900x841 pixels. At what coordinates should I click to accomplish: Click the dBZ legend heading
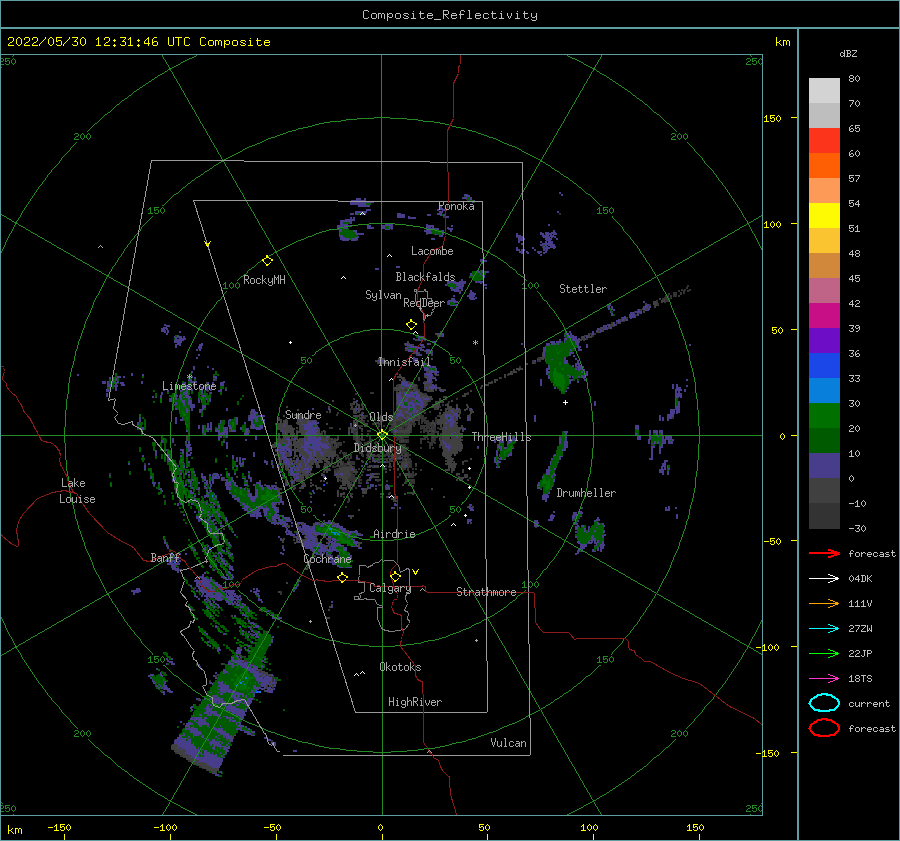pyautogui.click(x=848, y=54)
